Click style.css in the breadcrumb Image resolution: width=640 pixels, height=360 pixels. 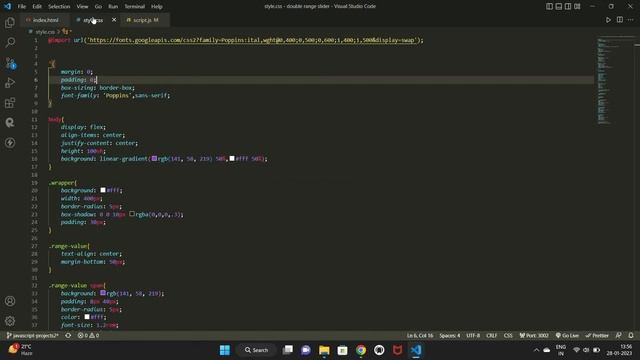[45, 31]
